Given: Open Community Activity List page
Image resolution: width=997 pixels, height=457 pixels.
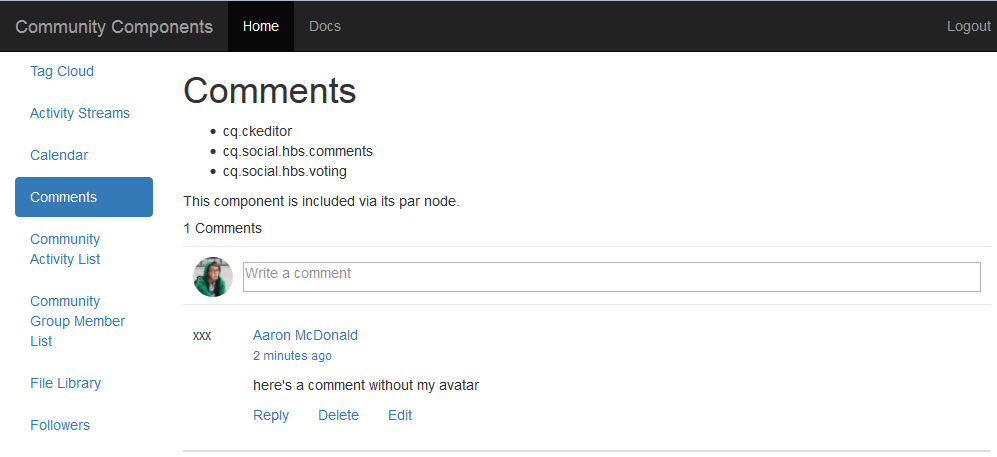Looking at the screenshot, I should tap(65, 249).
